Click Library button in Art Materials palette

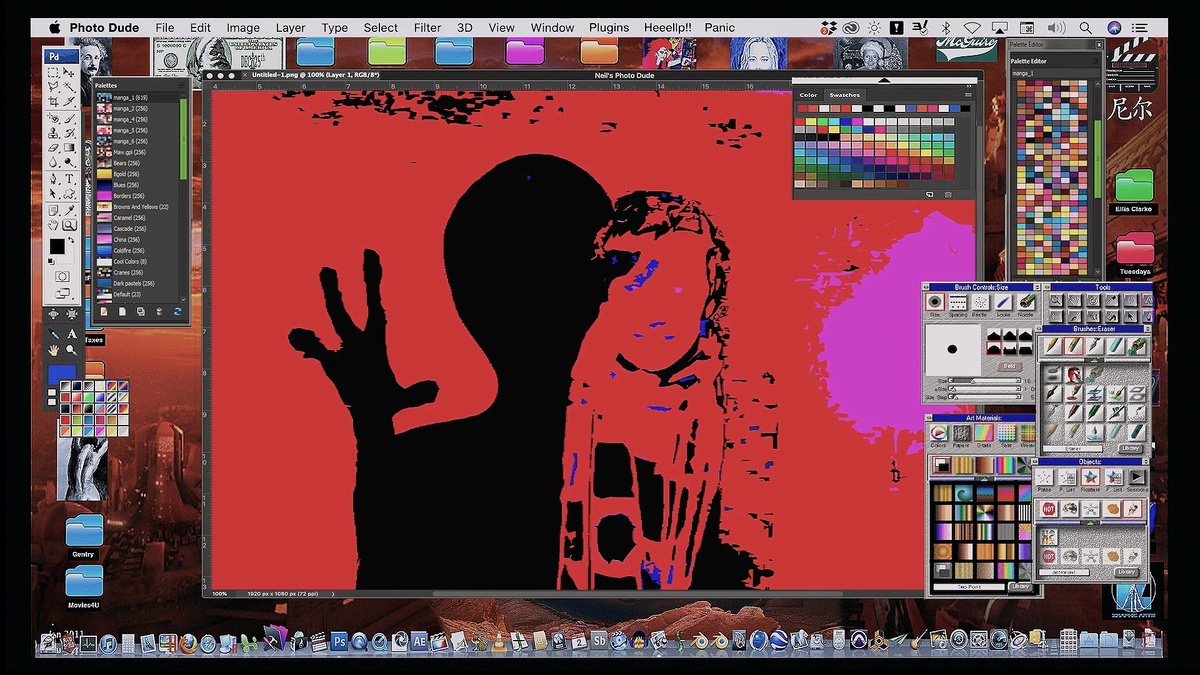[1020, 586]
